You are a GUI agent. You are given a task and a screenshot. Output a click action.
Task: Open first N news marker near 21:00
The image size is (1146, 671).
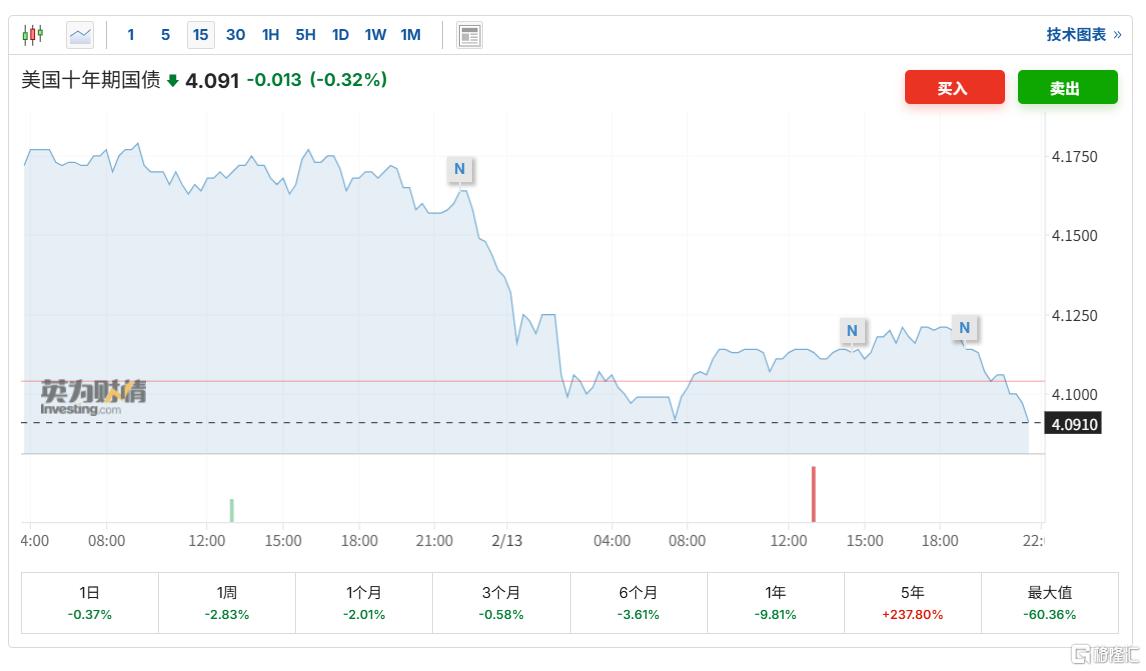coord(460,169)
